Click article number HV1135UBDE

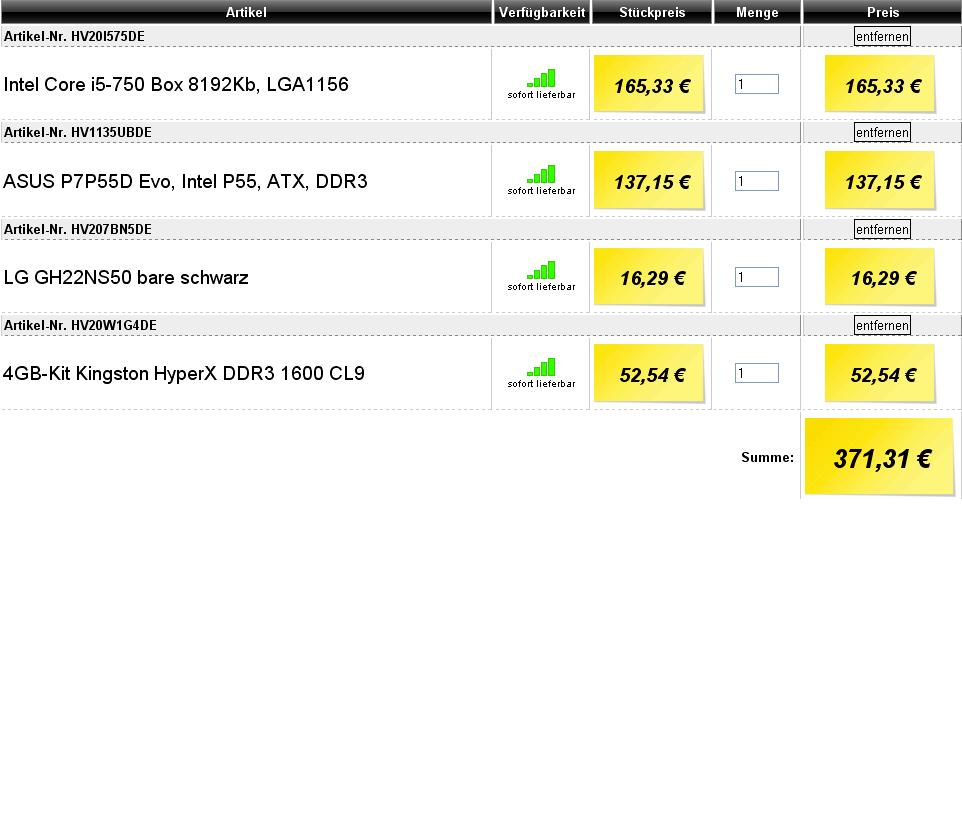click(x=111, y=132)
